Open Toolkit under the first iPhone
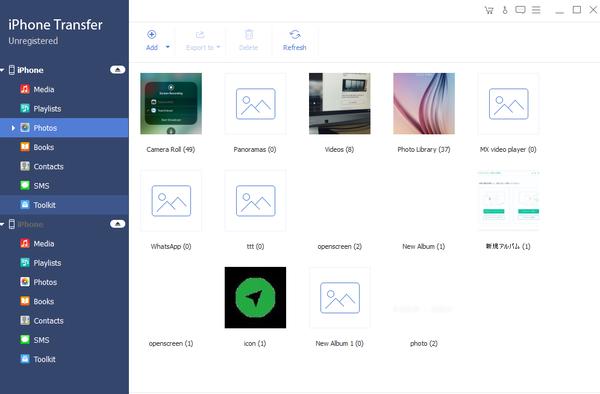 [x=64, y=205]
